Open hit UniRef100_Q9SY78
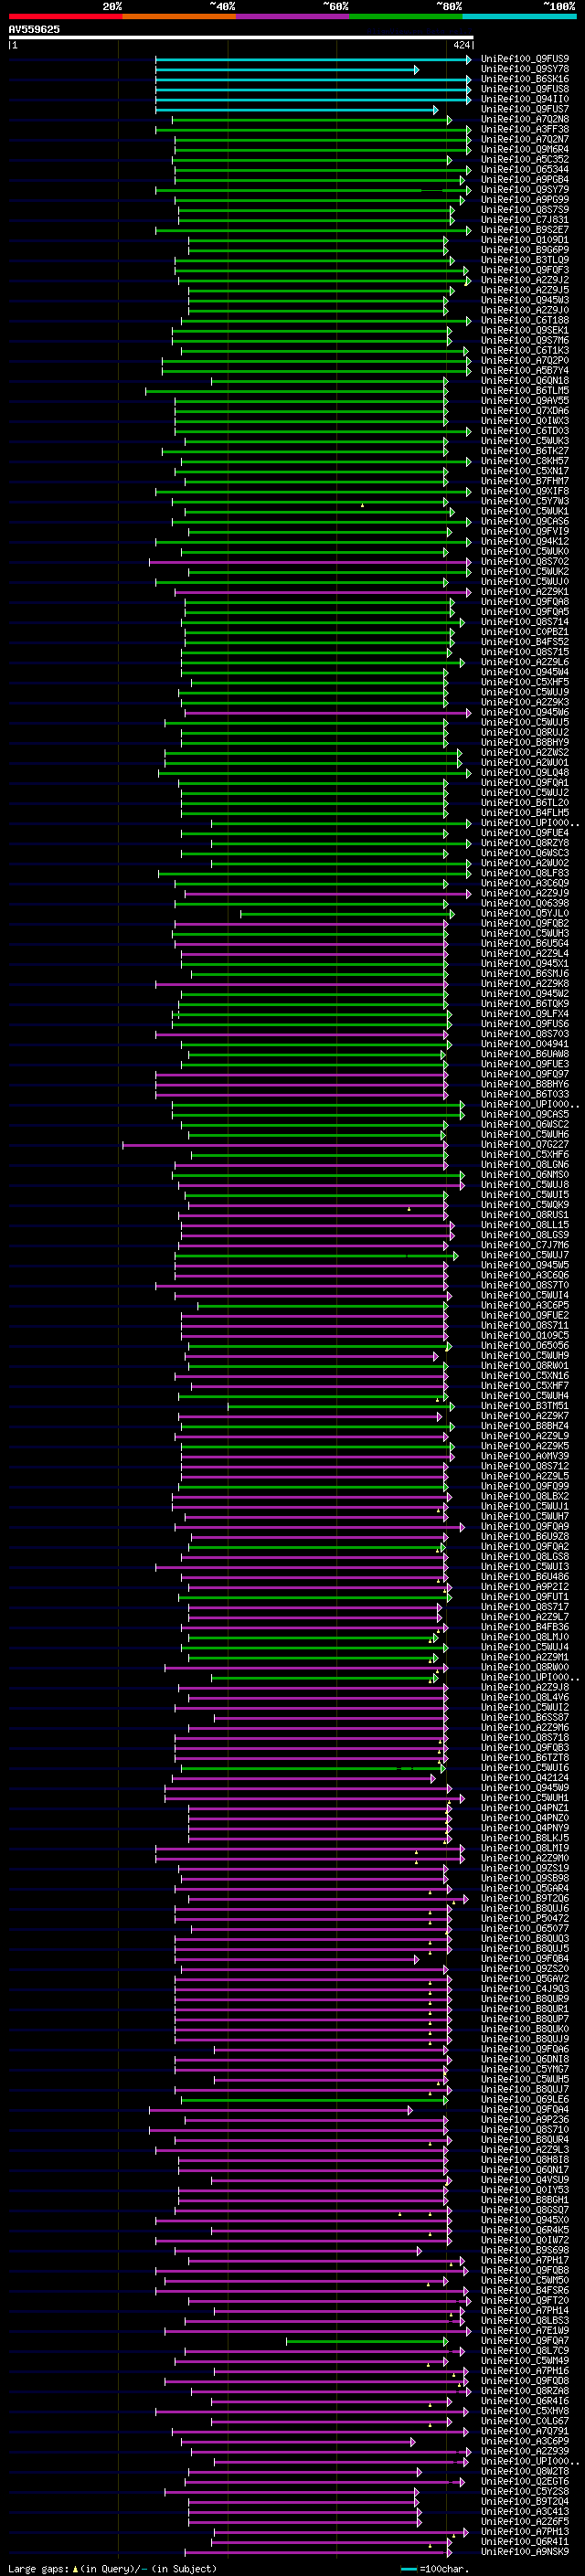The height and width of the screenshot is (2576, 585). pyautogui.click(x=525, y=70)
